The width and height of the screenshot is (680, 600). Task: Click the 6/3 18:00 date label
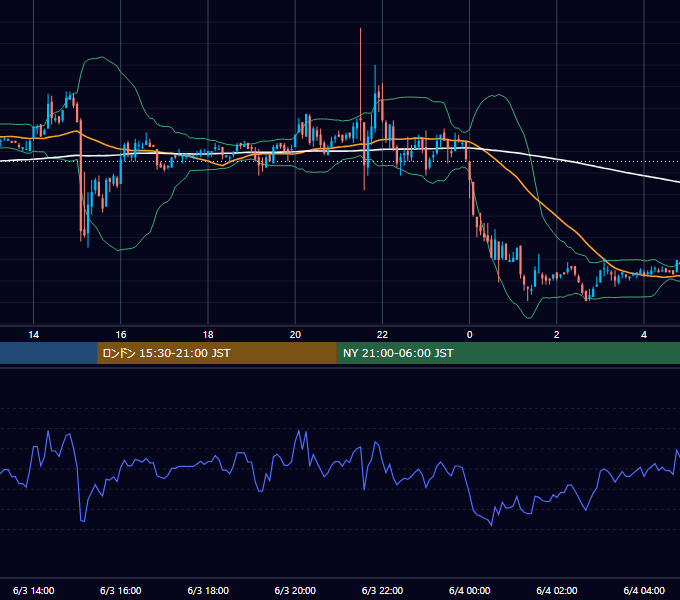[208, 590]
